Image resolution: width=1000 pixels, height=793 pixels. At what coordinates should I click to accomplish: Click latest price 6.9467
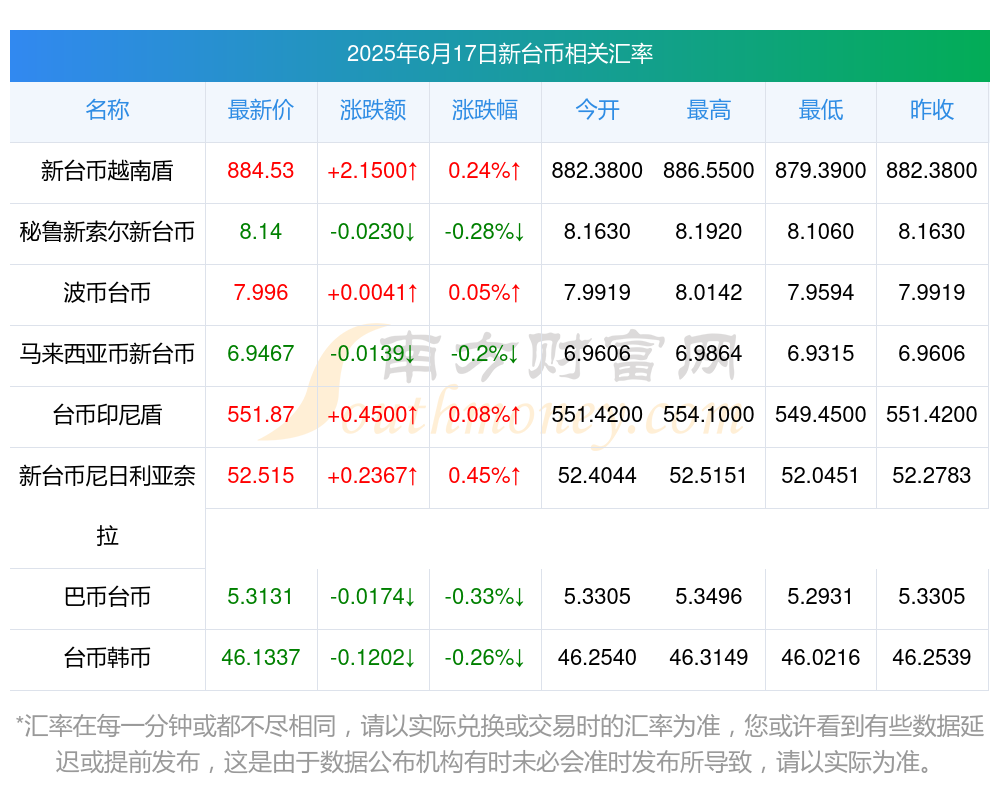coord(261,353)
